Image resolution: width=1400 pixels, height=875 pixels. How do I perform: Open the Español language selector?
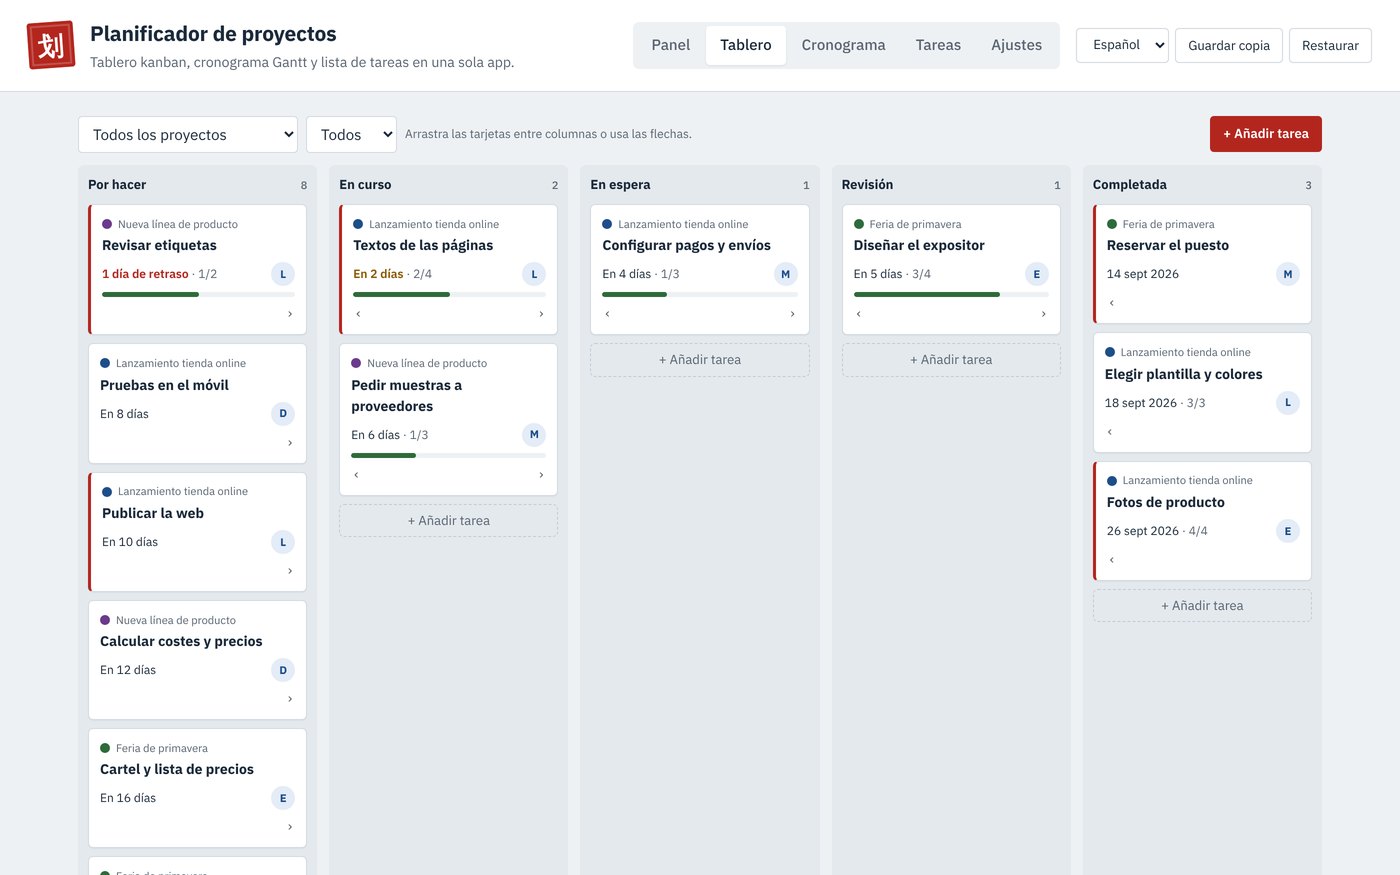tap(1122, 45)
